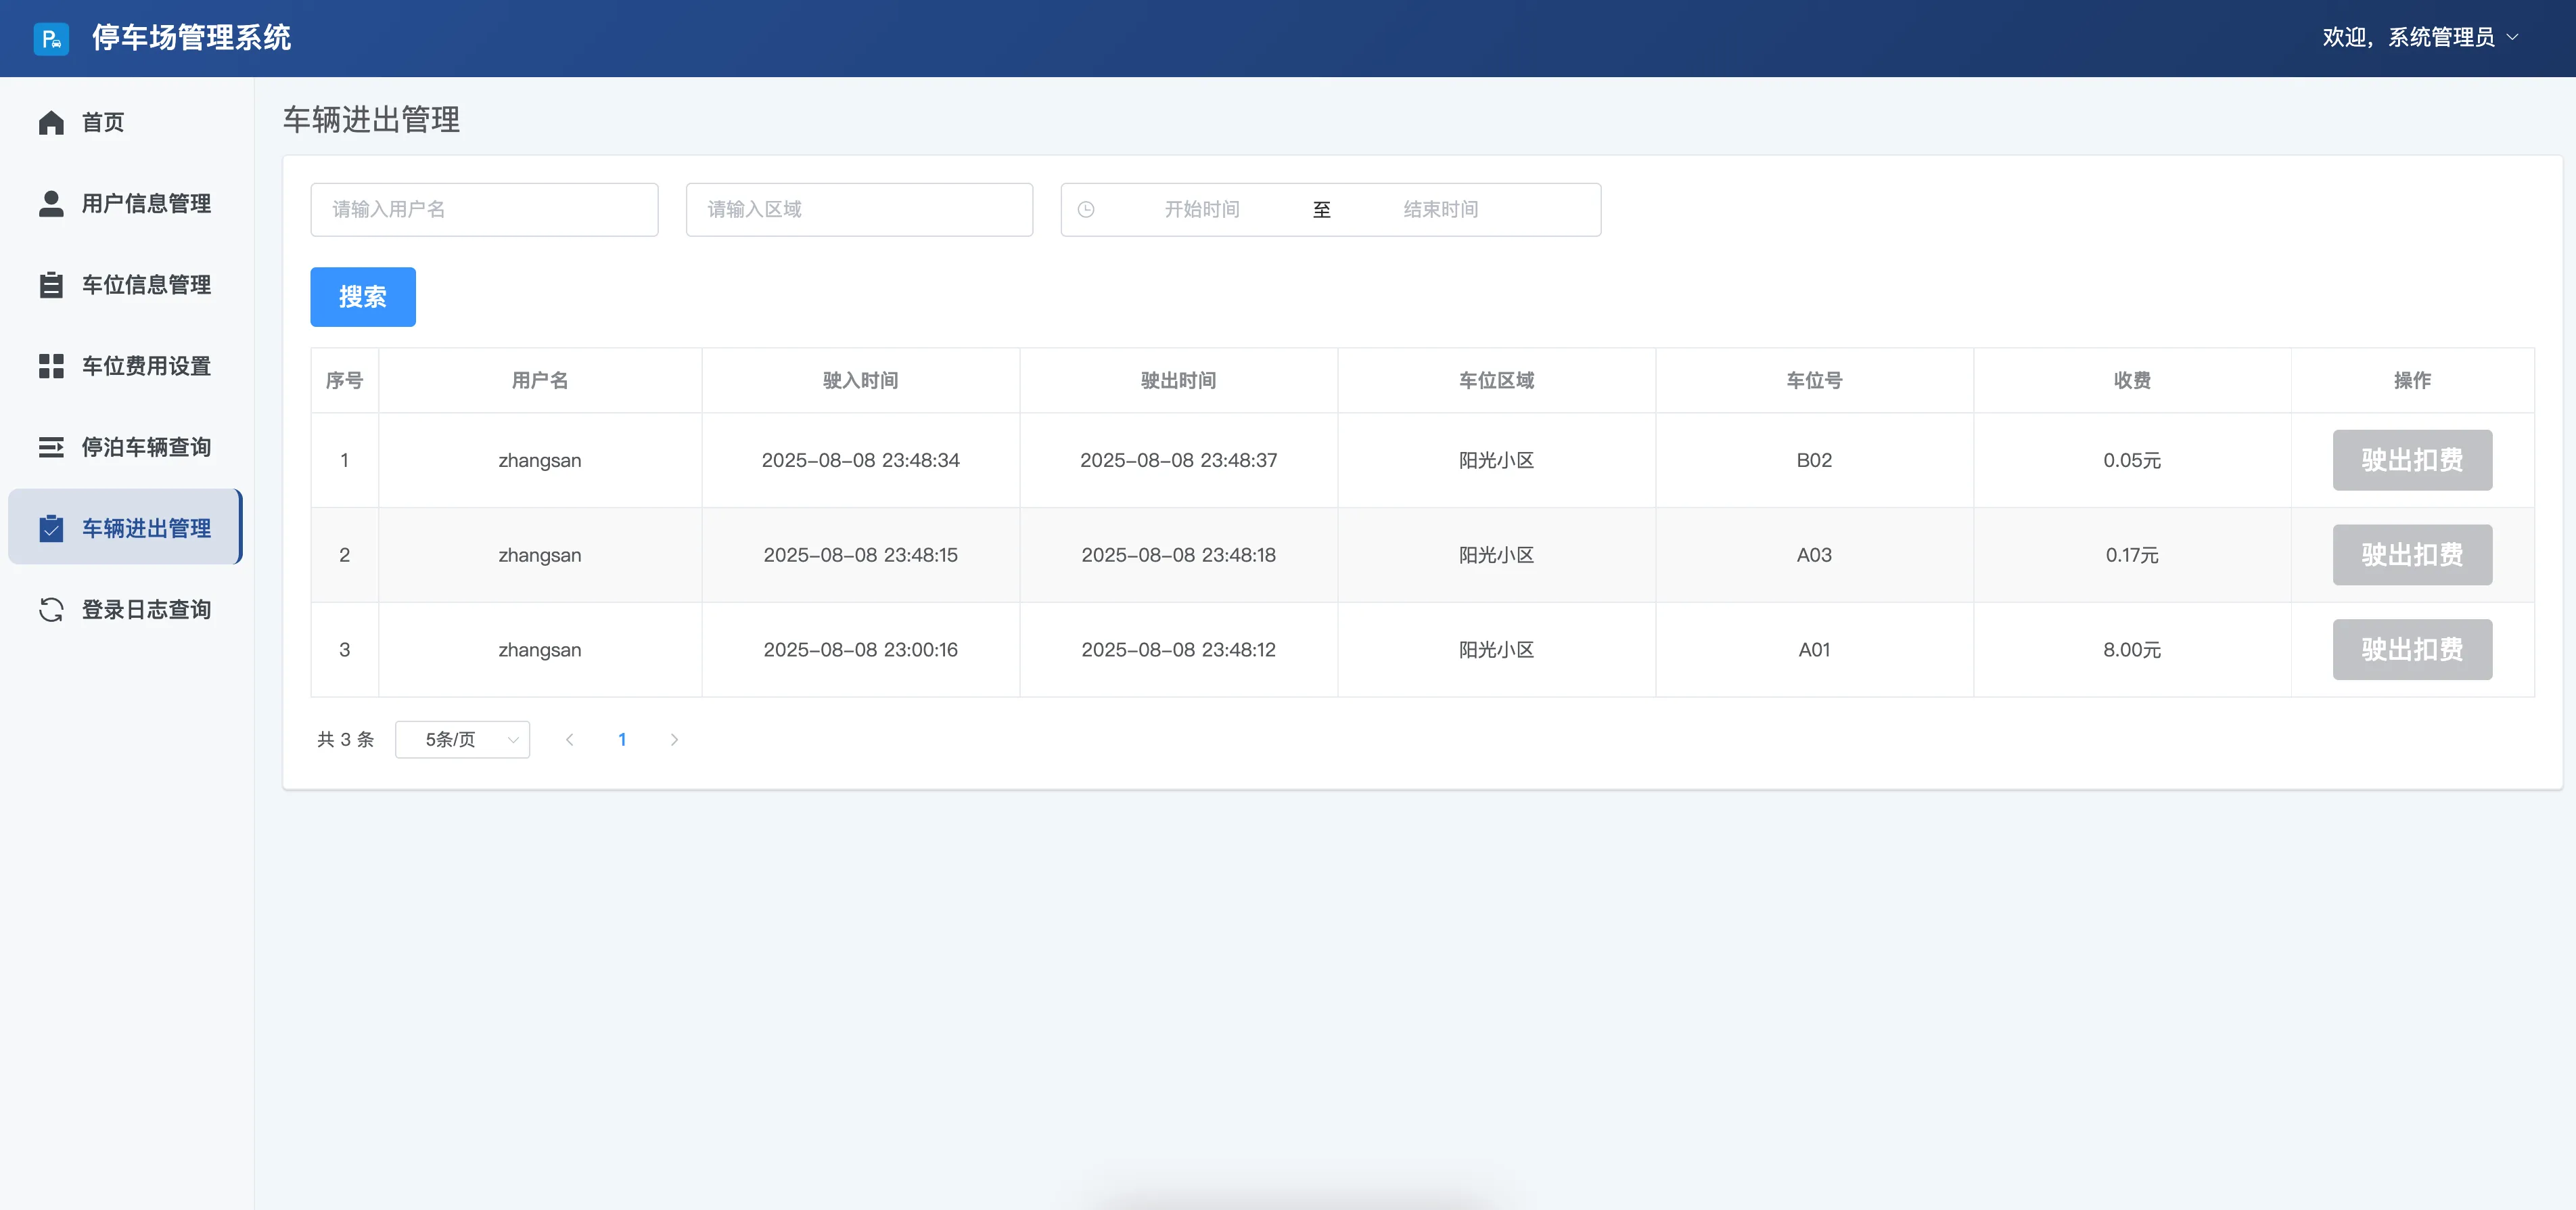2576x1210 pixels.
Task: Focus the area input field
Action: click(x=859, y=210)
